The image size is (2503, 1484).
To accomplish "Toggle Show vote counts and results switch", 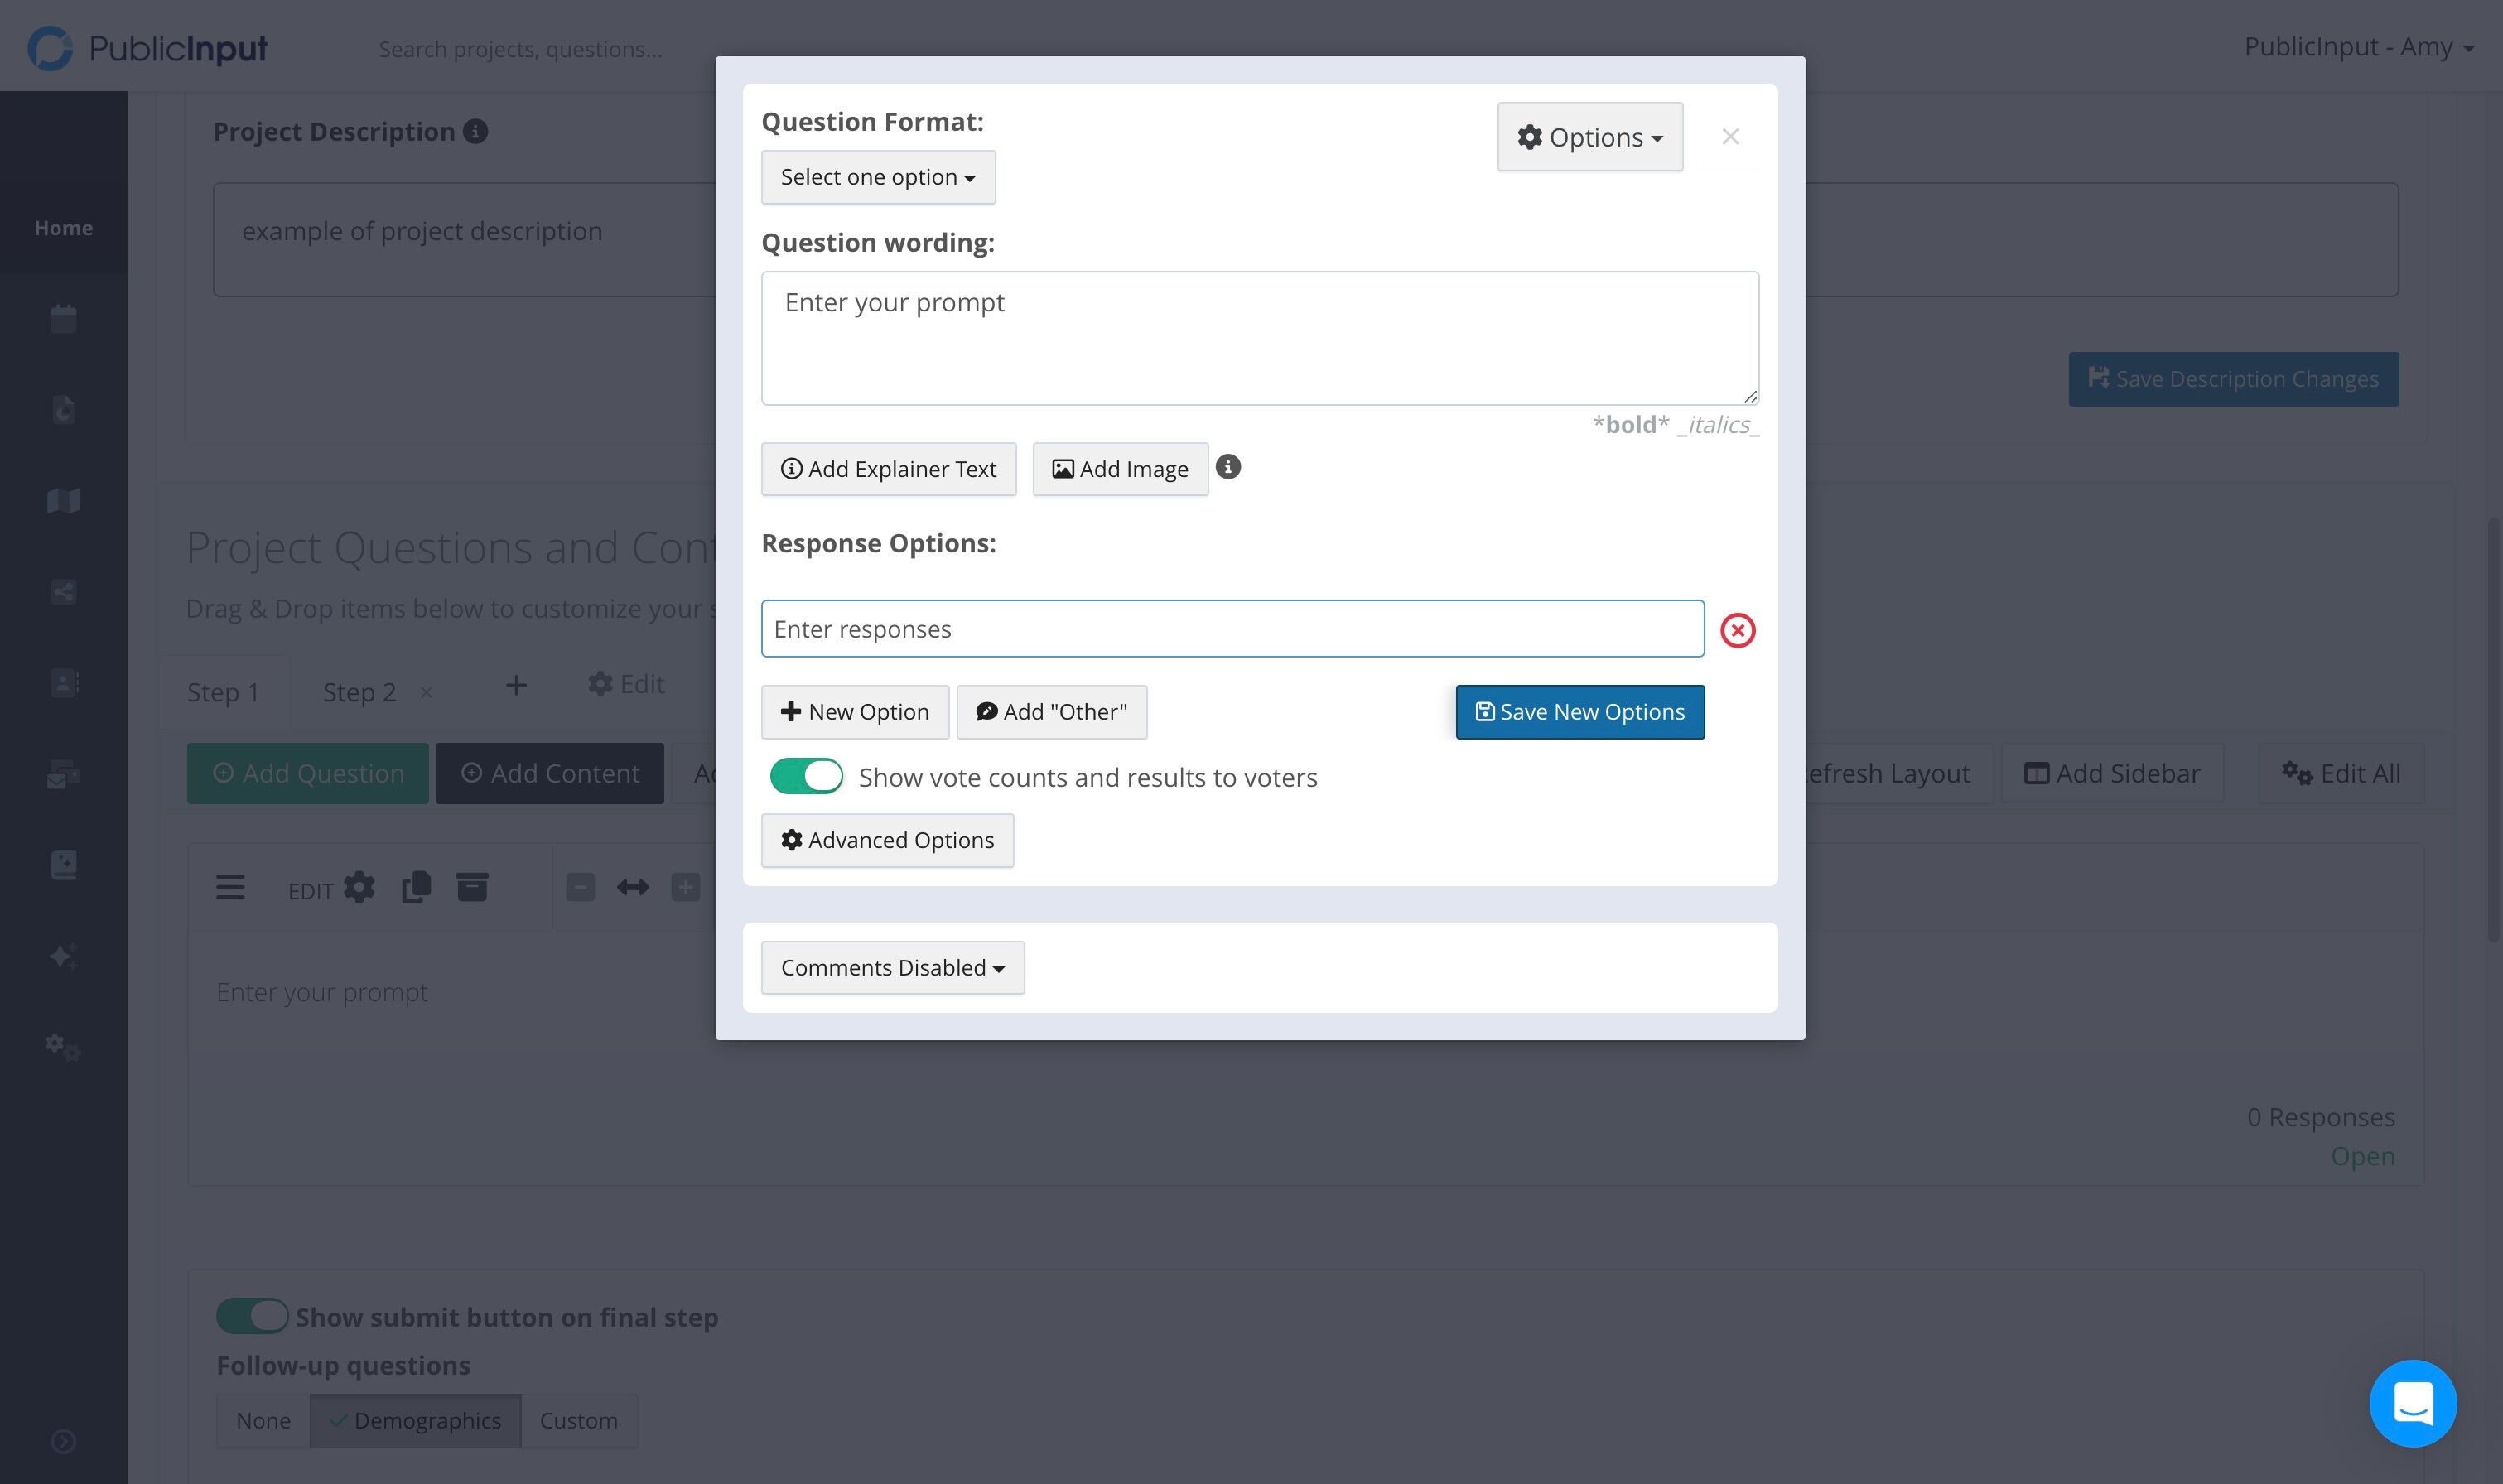I will (x=806, y=776).
